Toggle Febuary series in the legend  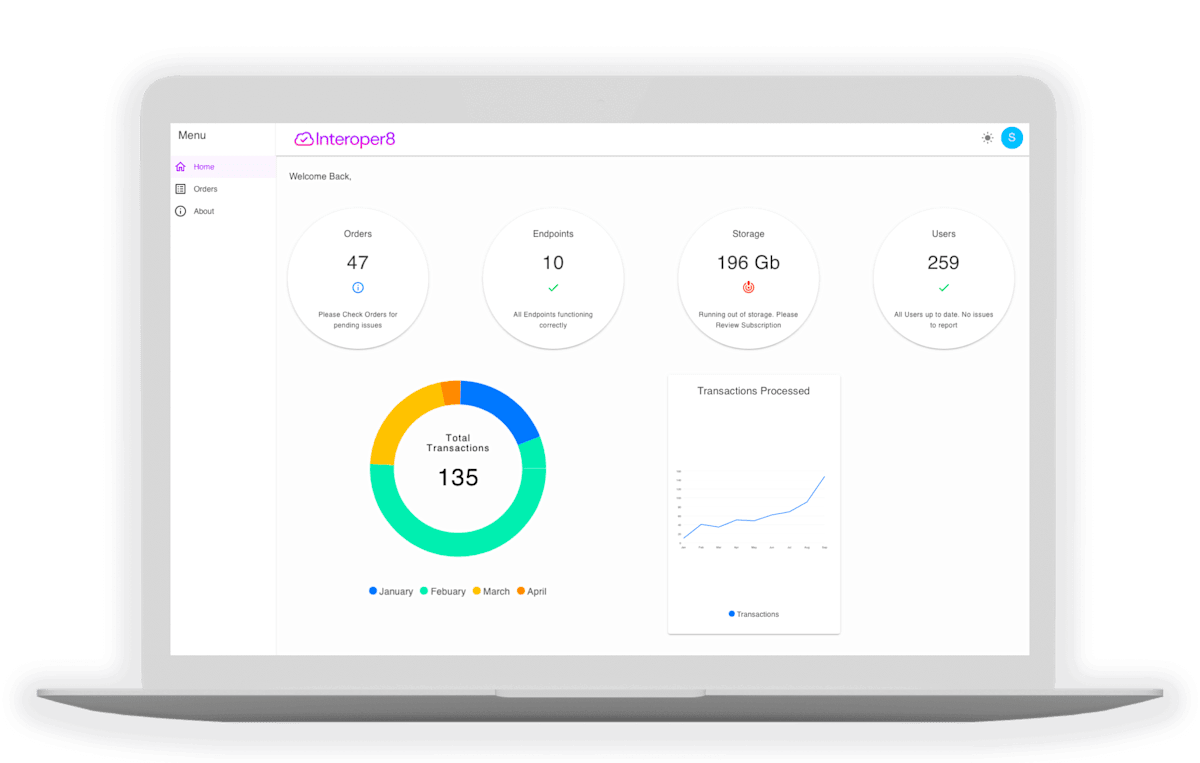click(x=443, y=591)
